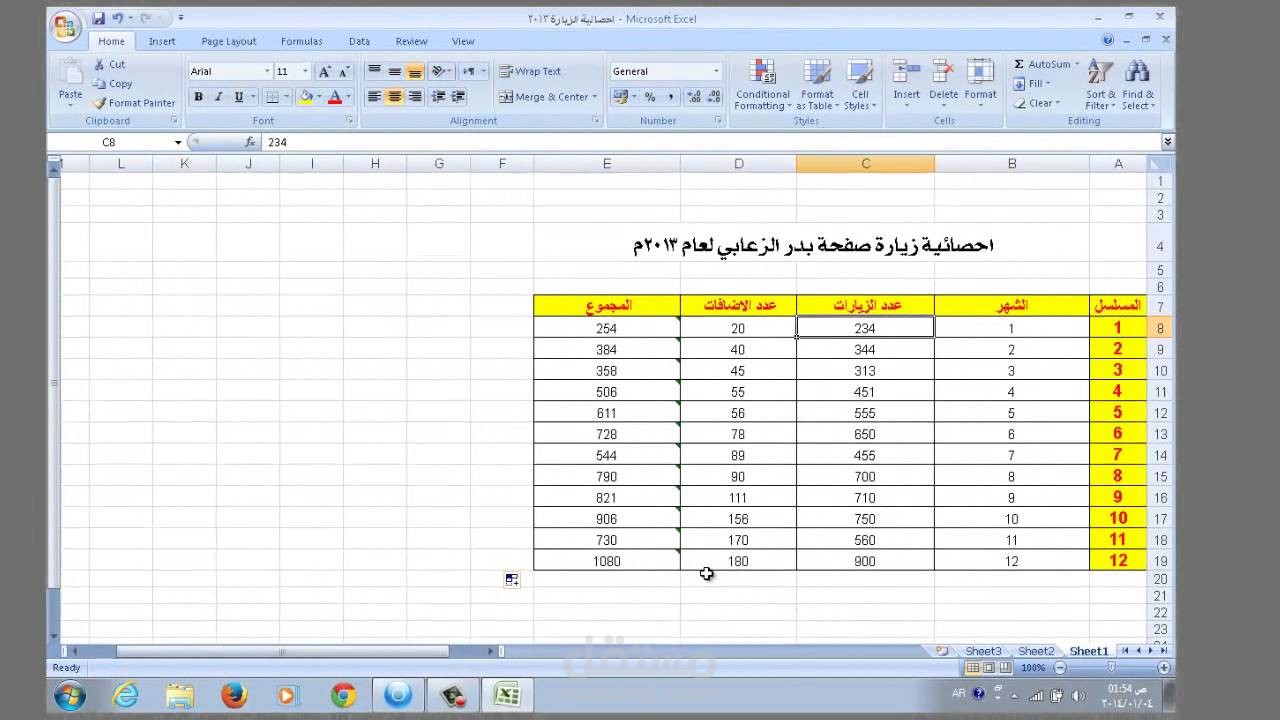Apply Percent Style number format

(x=650, y=97)
